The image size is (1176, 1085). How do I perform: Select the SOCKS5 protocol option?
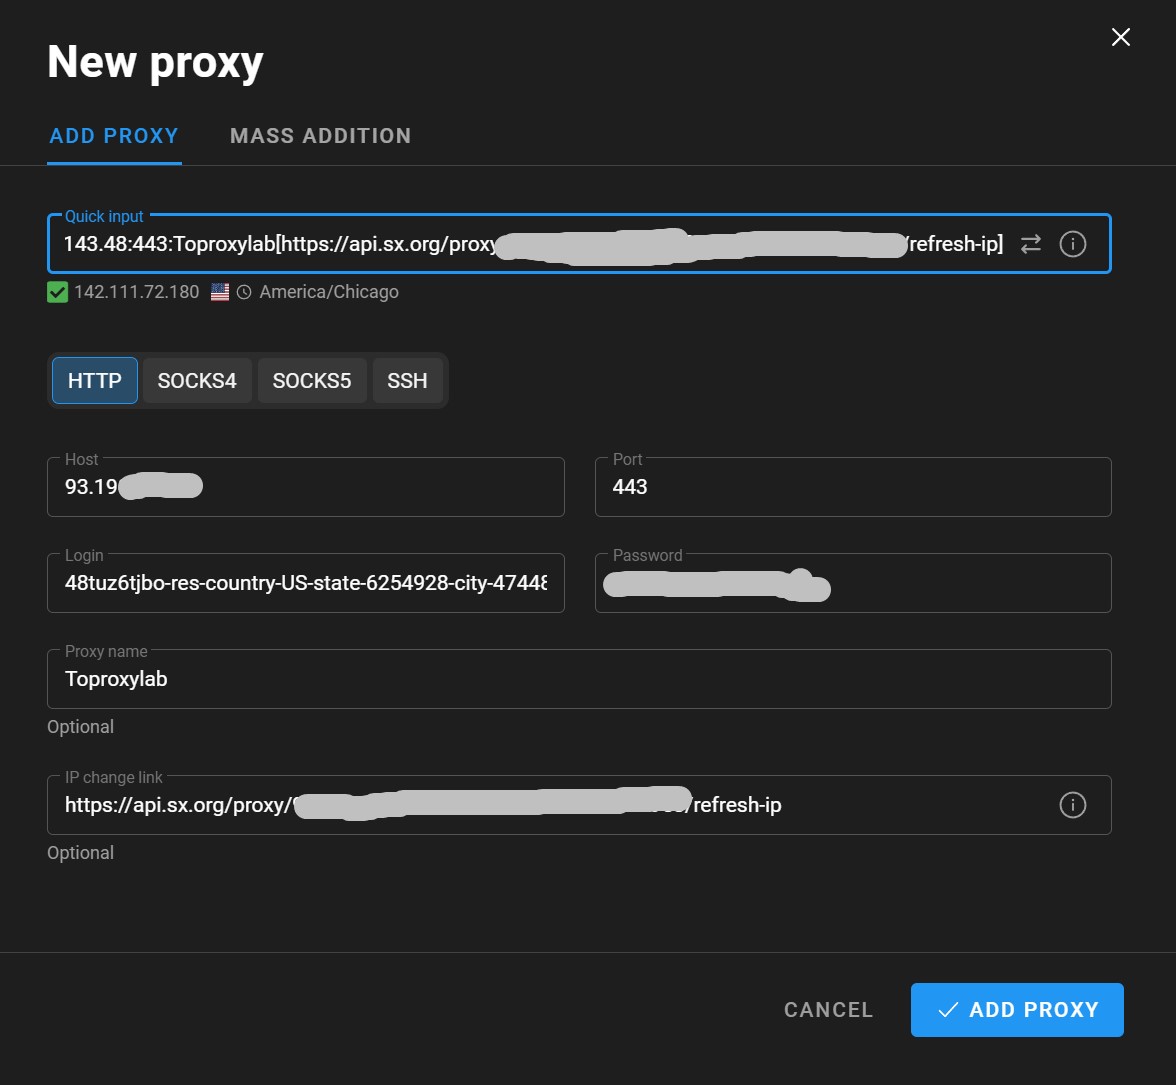pos(312,380)
